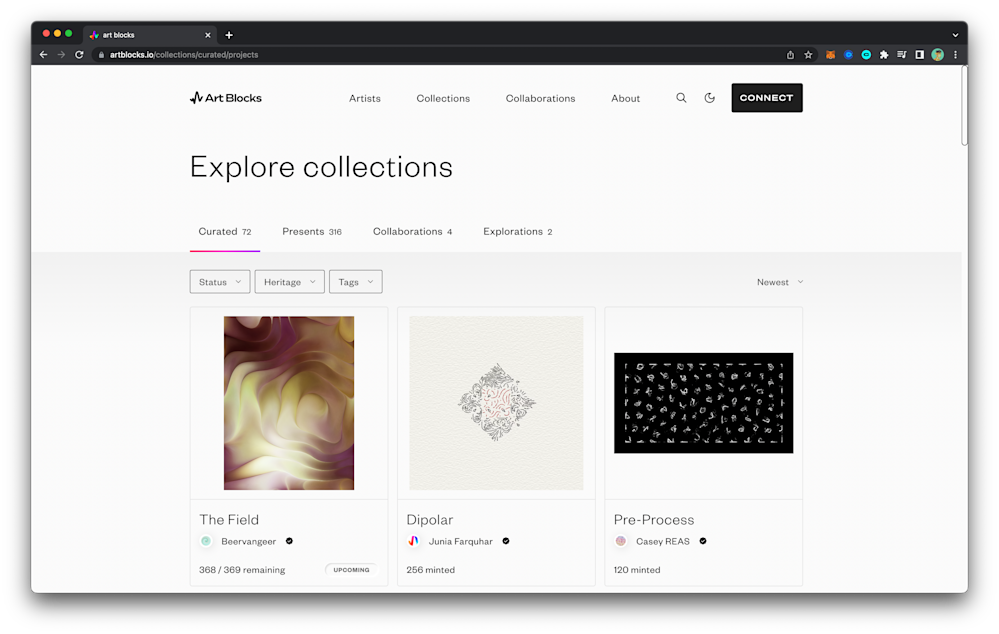
Task: Click Beervangeer's verified badge
Action: coord(289,541)
